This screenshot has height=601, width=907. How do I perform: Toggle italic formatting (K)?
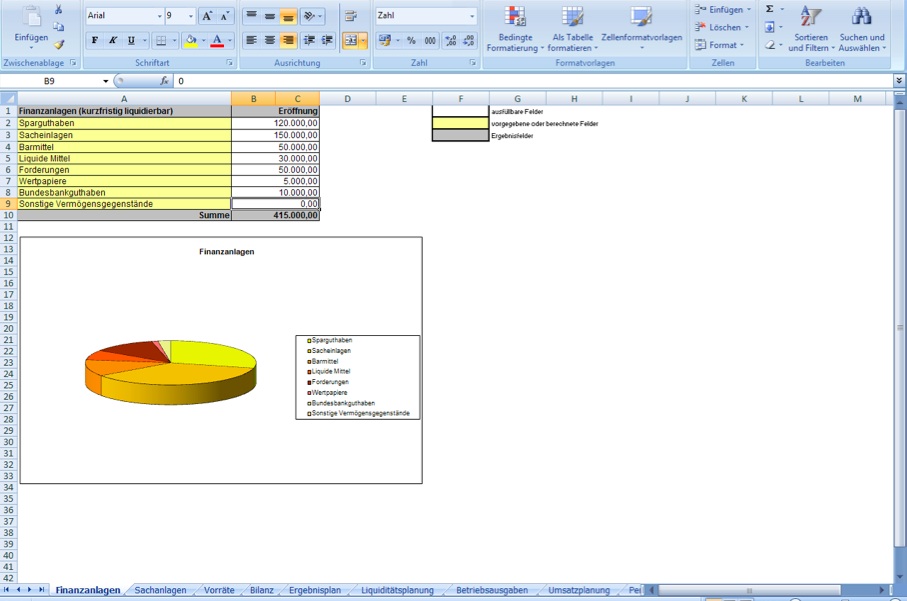click(x=113, y=40)
